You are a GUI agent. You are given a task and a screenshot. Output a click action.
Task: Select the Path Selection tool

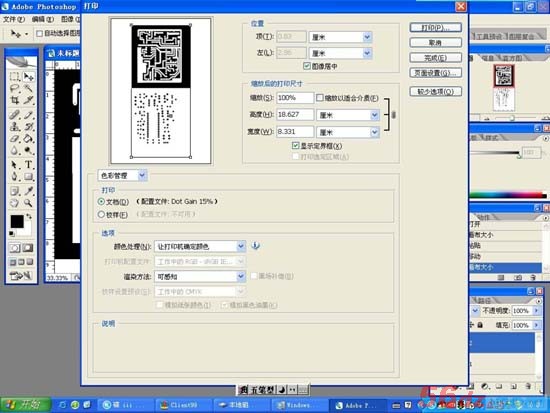coord(15,165)
